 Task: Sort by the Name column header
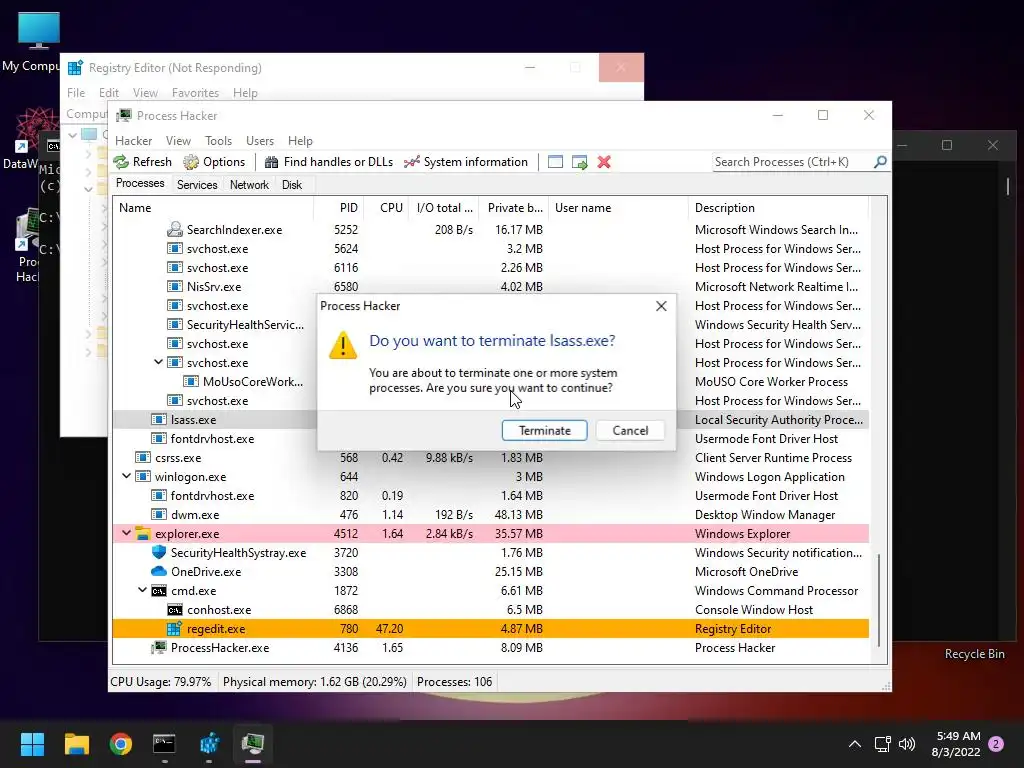[214, 208]
